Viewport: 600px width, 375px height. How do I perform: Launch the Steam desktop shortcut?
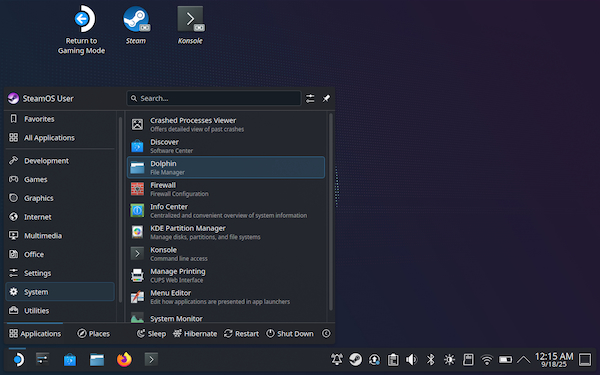click(x=136, y=25)
